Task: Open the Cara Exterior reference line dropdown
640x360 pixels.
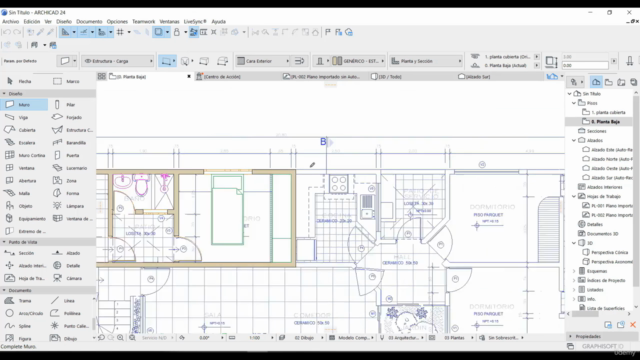Action: [263, 61]
